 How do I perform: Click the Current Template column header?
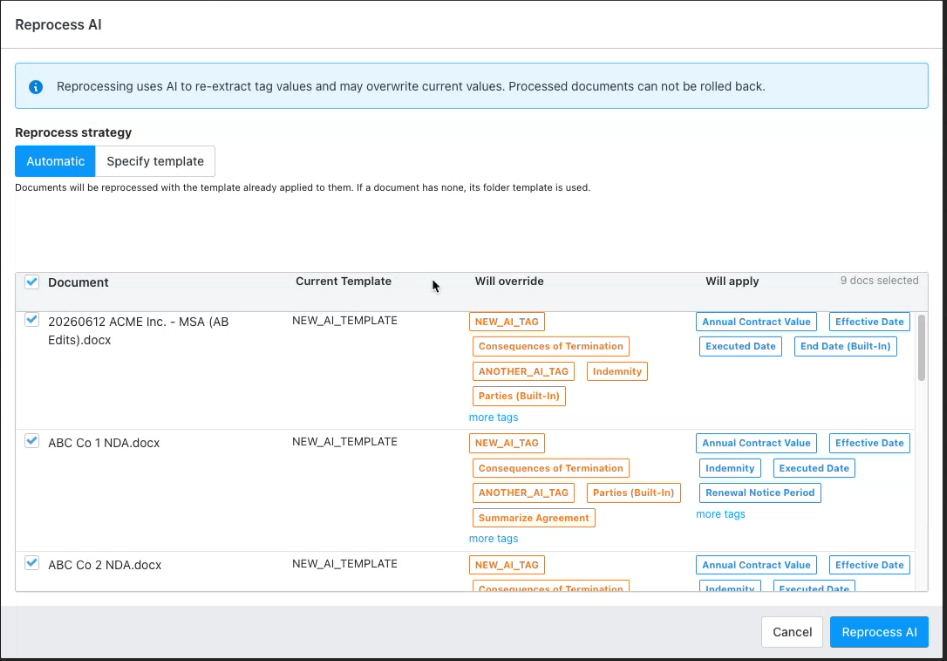343,282
